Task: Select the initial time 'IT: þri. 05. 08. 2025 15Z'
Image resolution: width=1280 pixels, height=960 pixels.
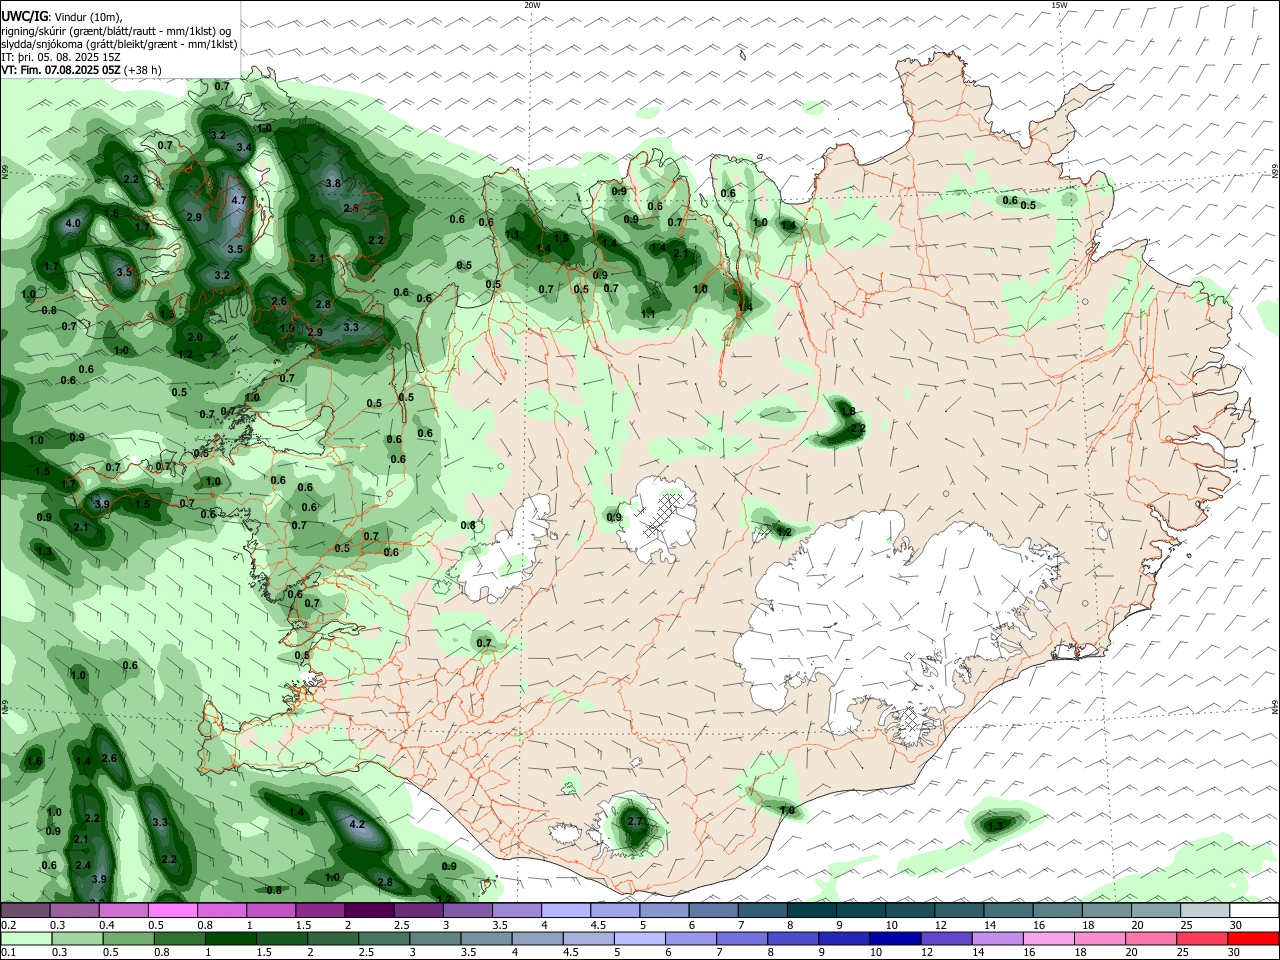Action: 61,57
